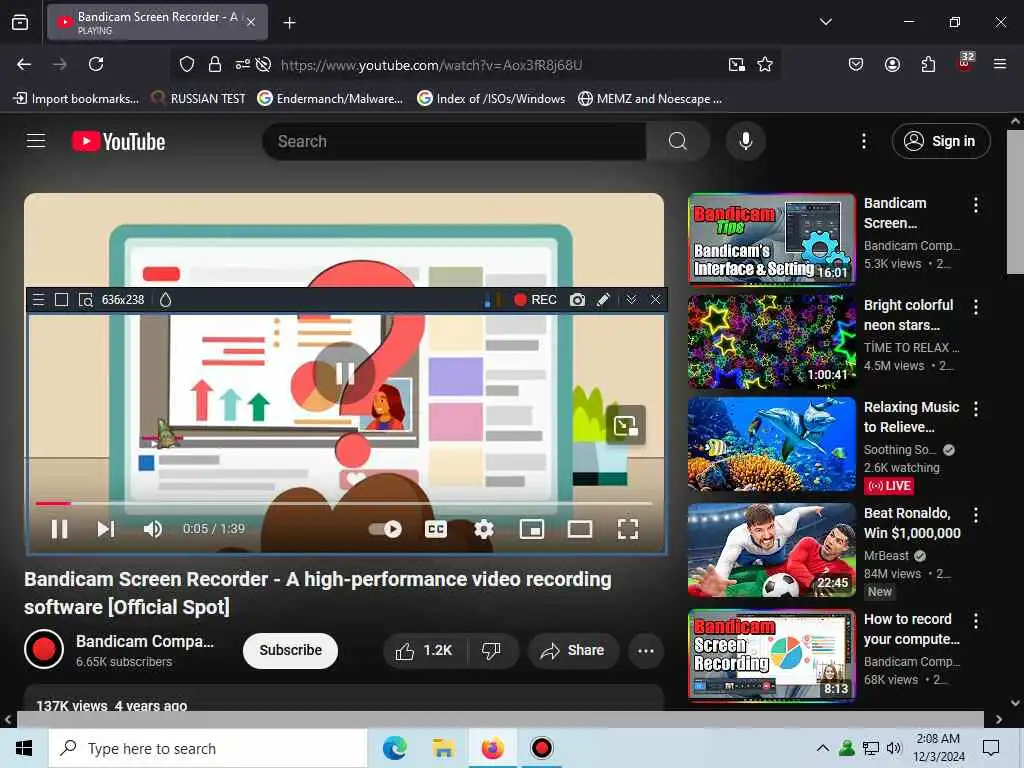Click the video progress bar
Image resolution: width=1024 pixels, height=768 pixels.
click(x=344, y=504)
